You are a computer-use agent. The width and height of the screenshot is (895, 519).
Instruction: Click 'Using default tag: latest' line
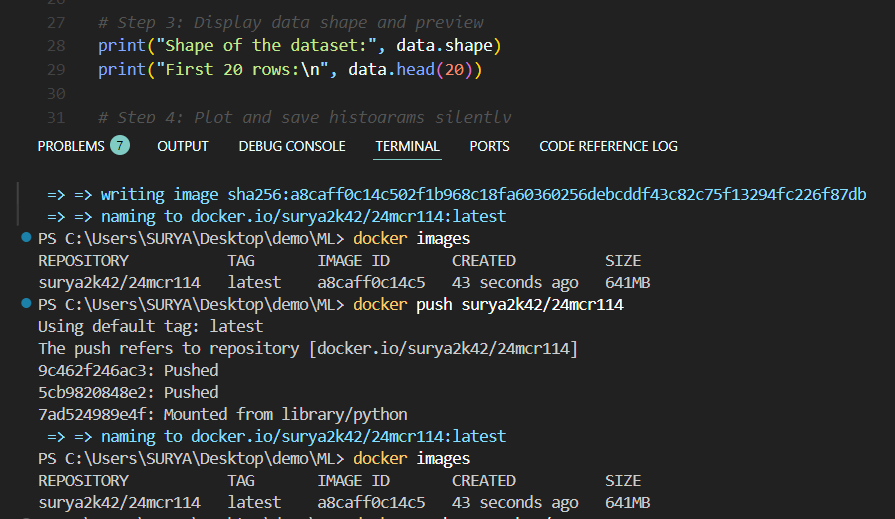151,326
